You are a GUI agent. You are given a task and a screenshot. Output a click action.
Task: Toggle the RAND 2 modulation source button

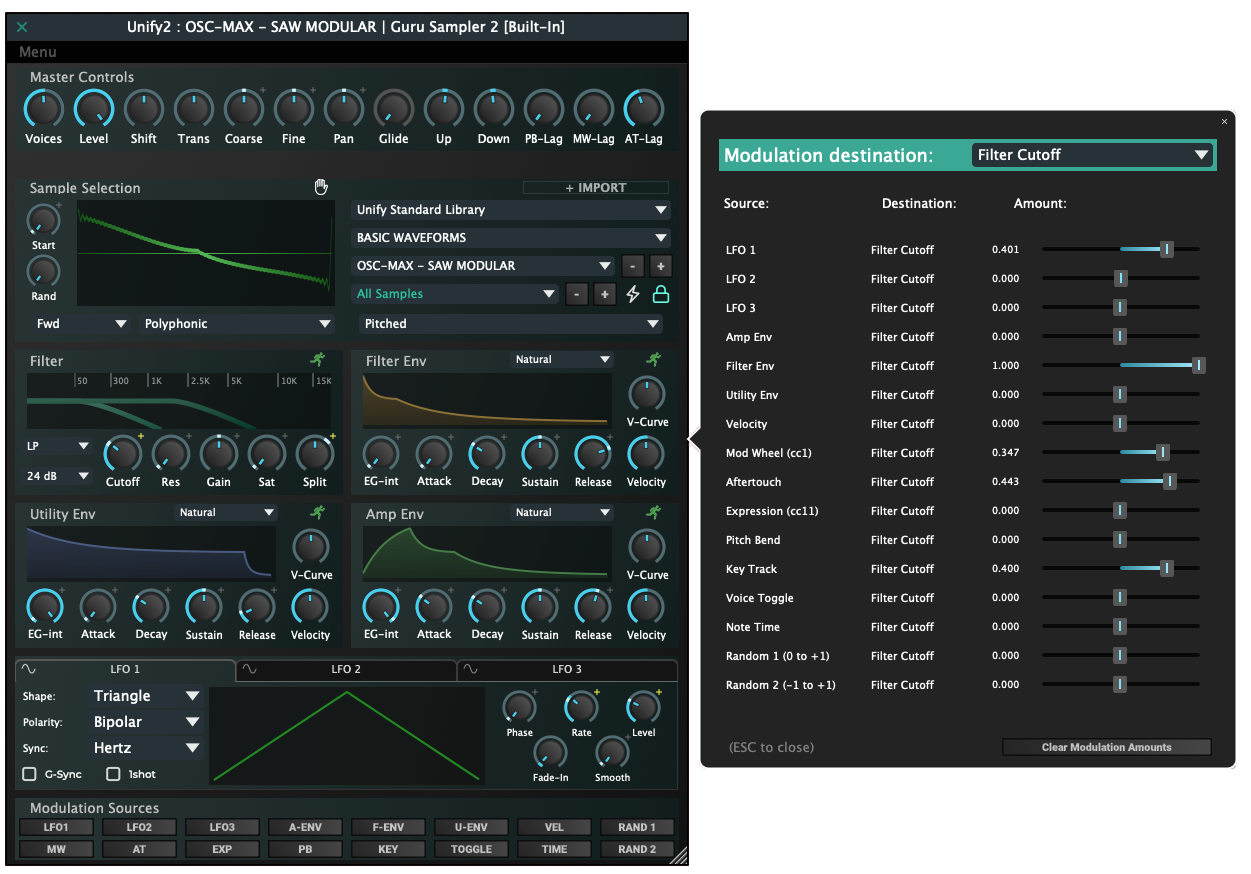coord(637,849)
